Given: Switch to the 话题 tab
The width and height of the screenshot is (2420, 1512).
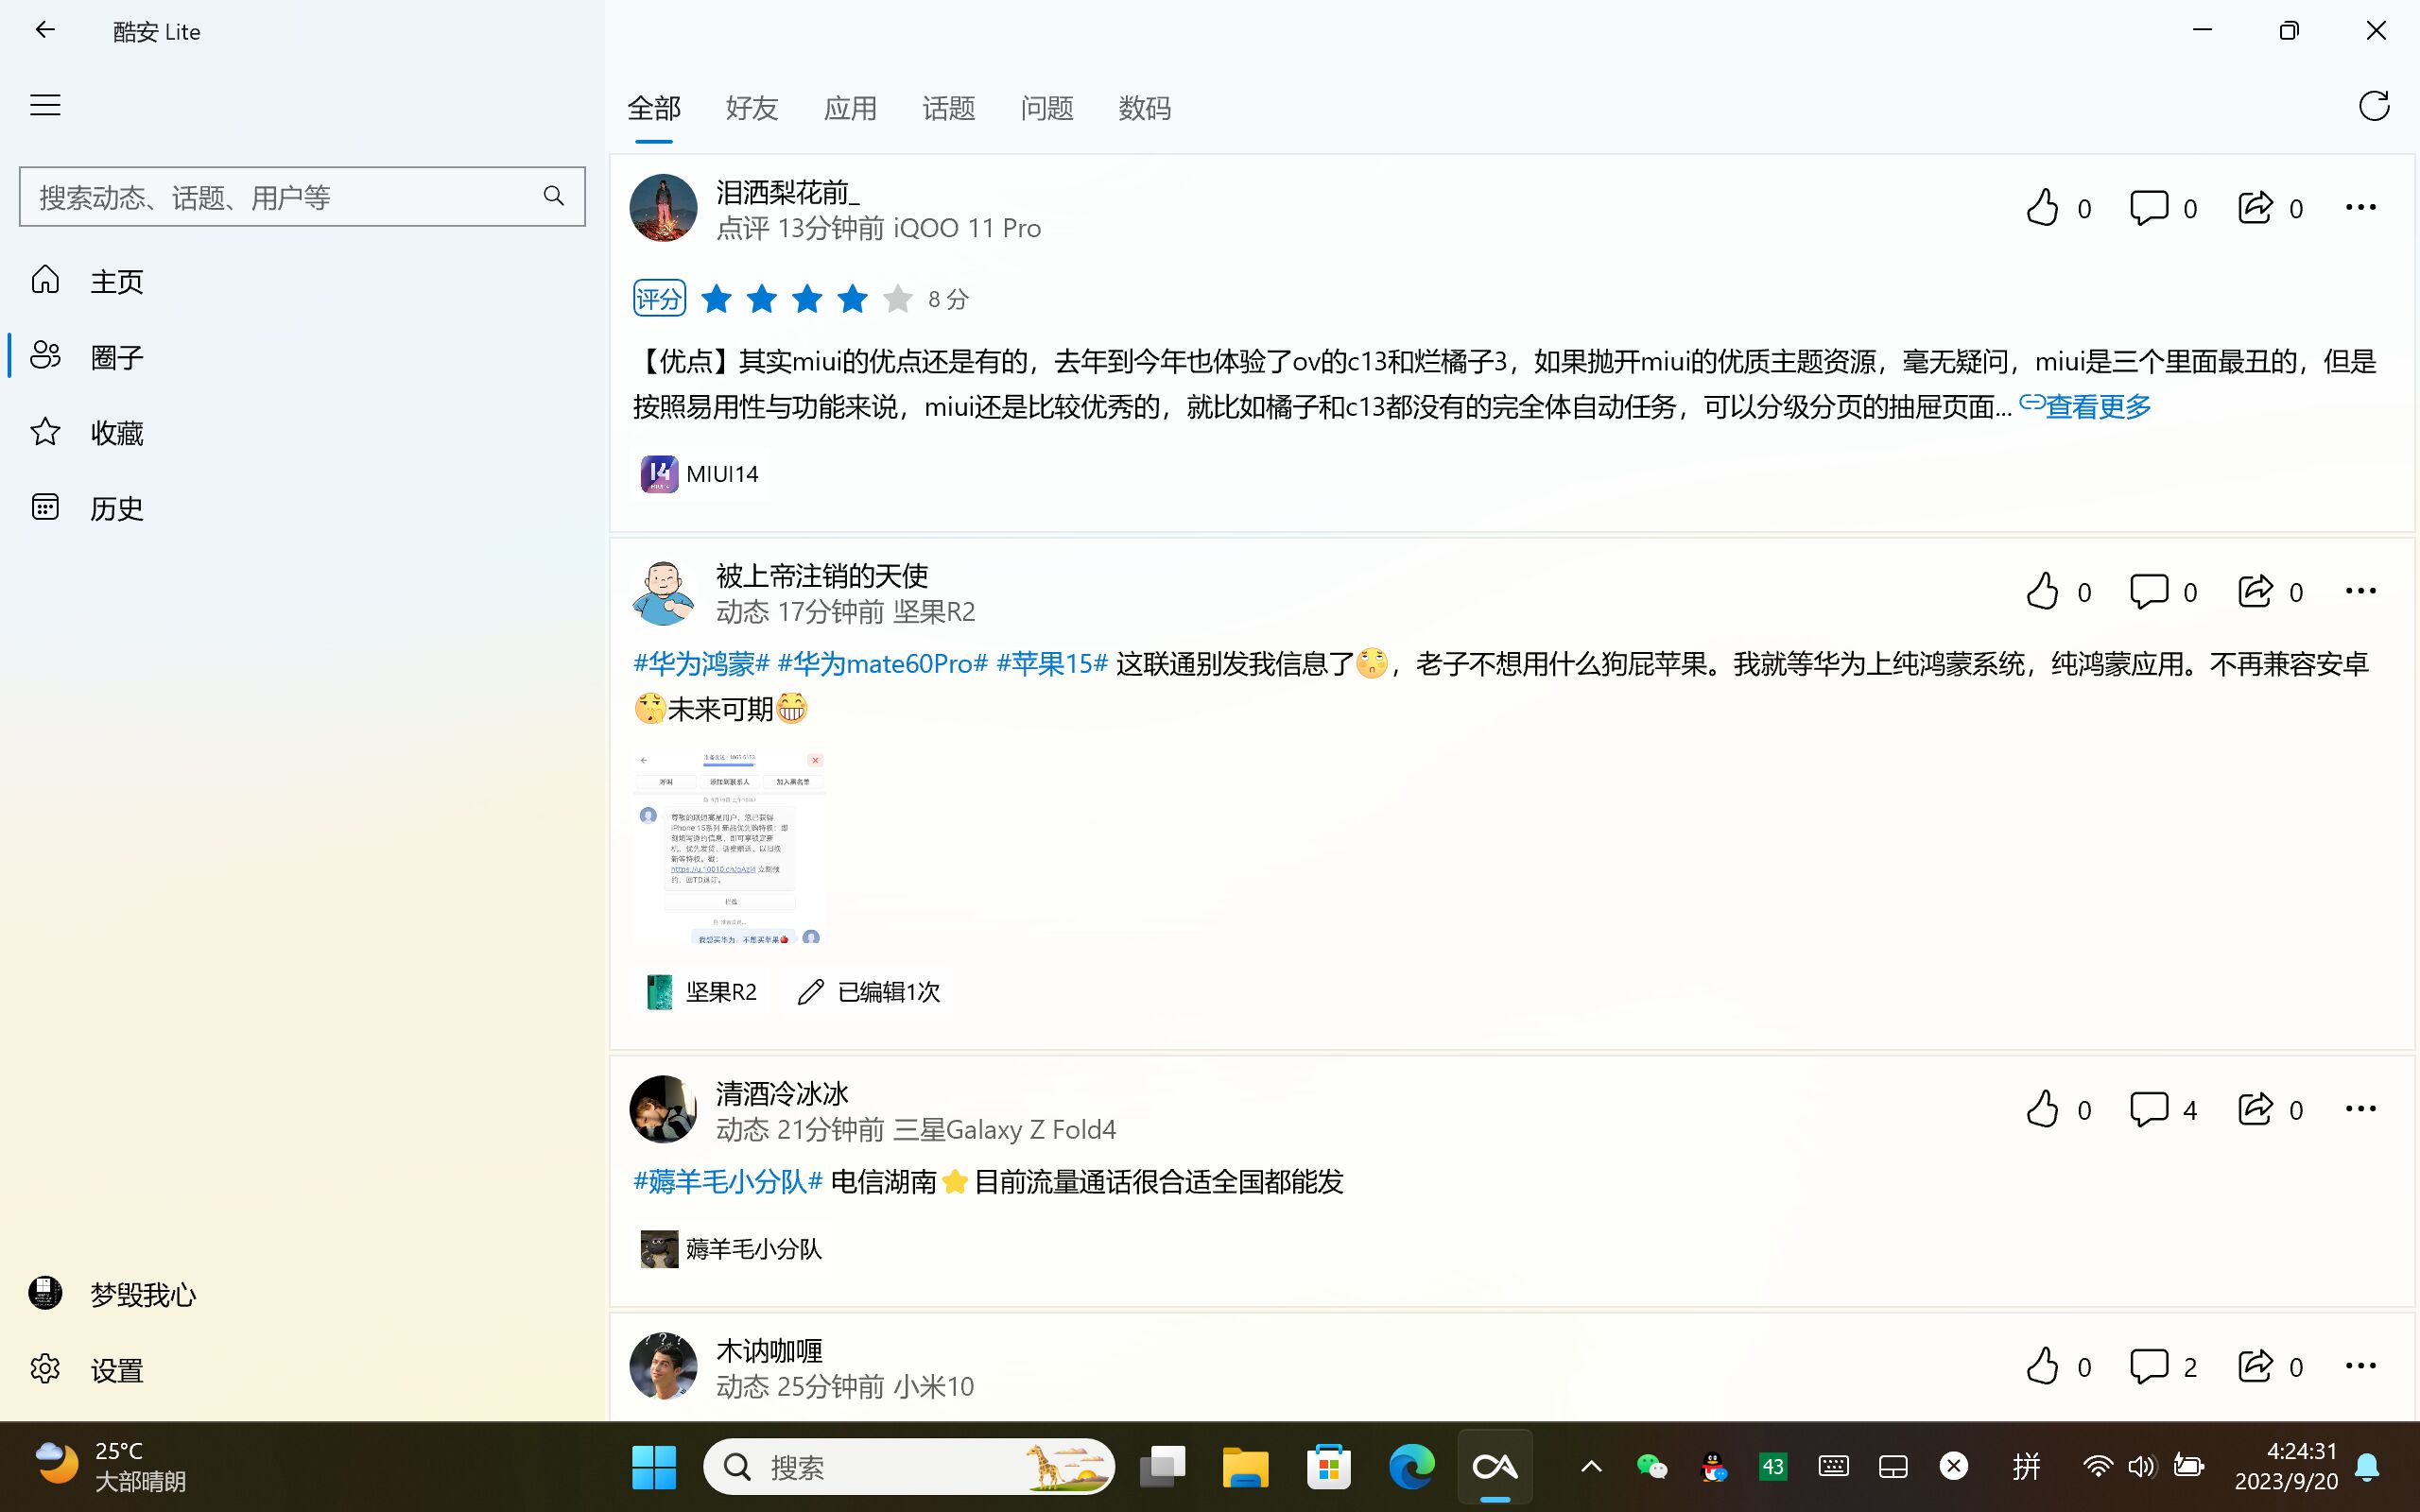Looking at the screenshot, I should point(948,108).
